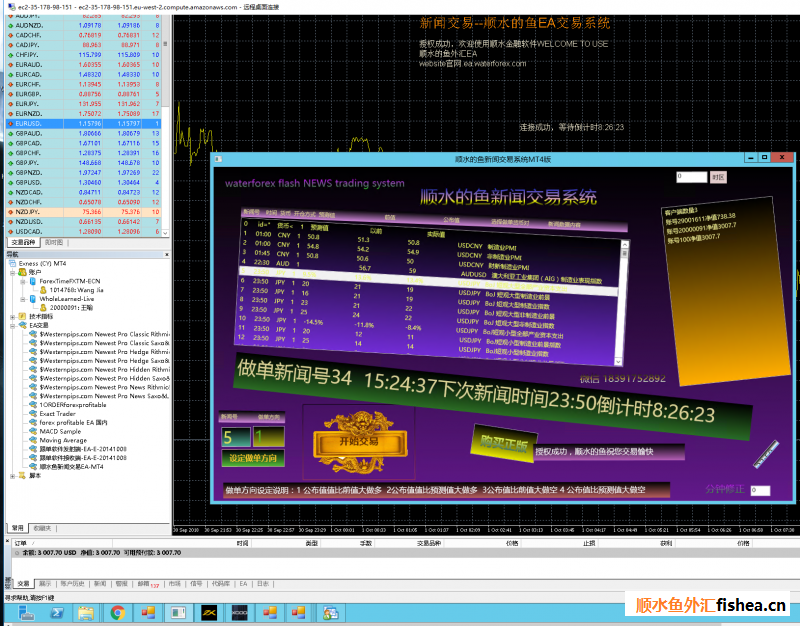This screenshot has height=626, width=800.
Task: Switch to the 账户历史 account history tab
Action: 73,582
